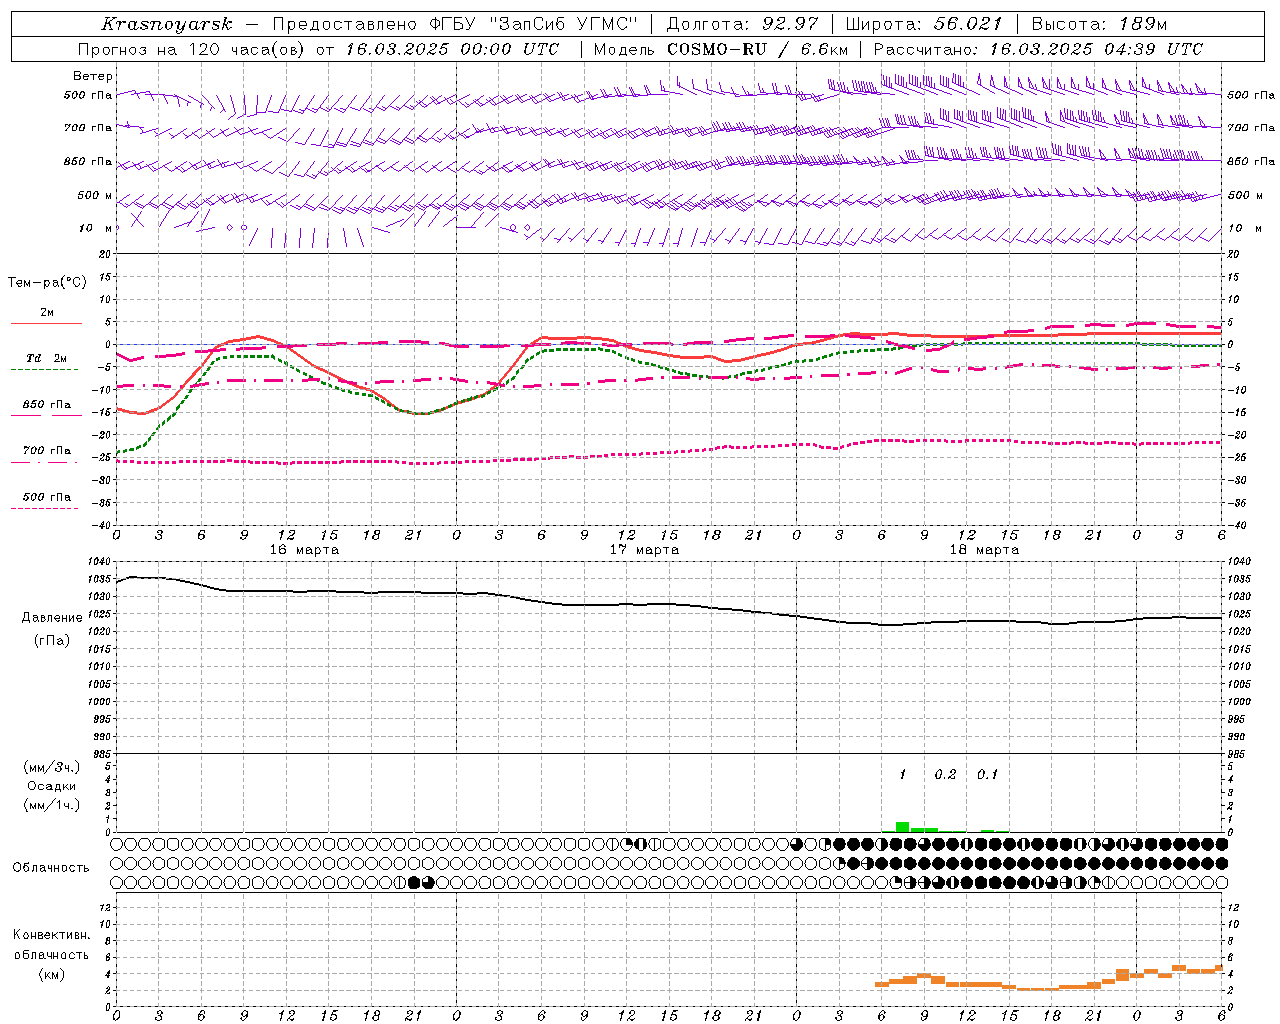Image resolution: width=1280 pixels, height=1024 pixels.
Task: Select the COSMO-RU model name
Action: pyautogui.click(x=719, y=49)
